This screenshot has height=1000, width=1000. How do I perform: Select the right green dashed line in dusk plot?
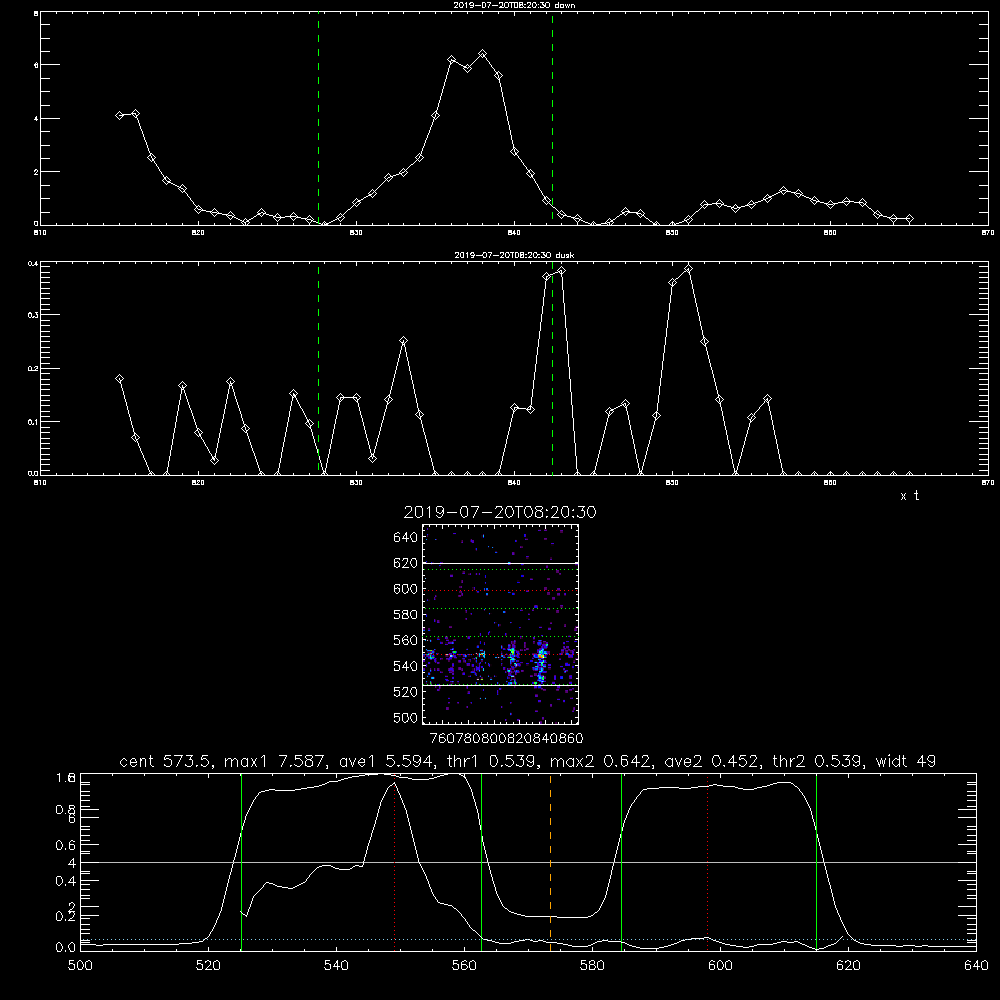[x=552, y=369]
